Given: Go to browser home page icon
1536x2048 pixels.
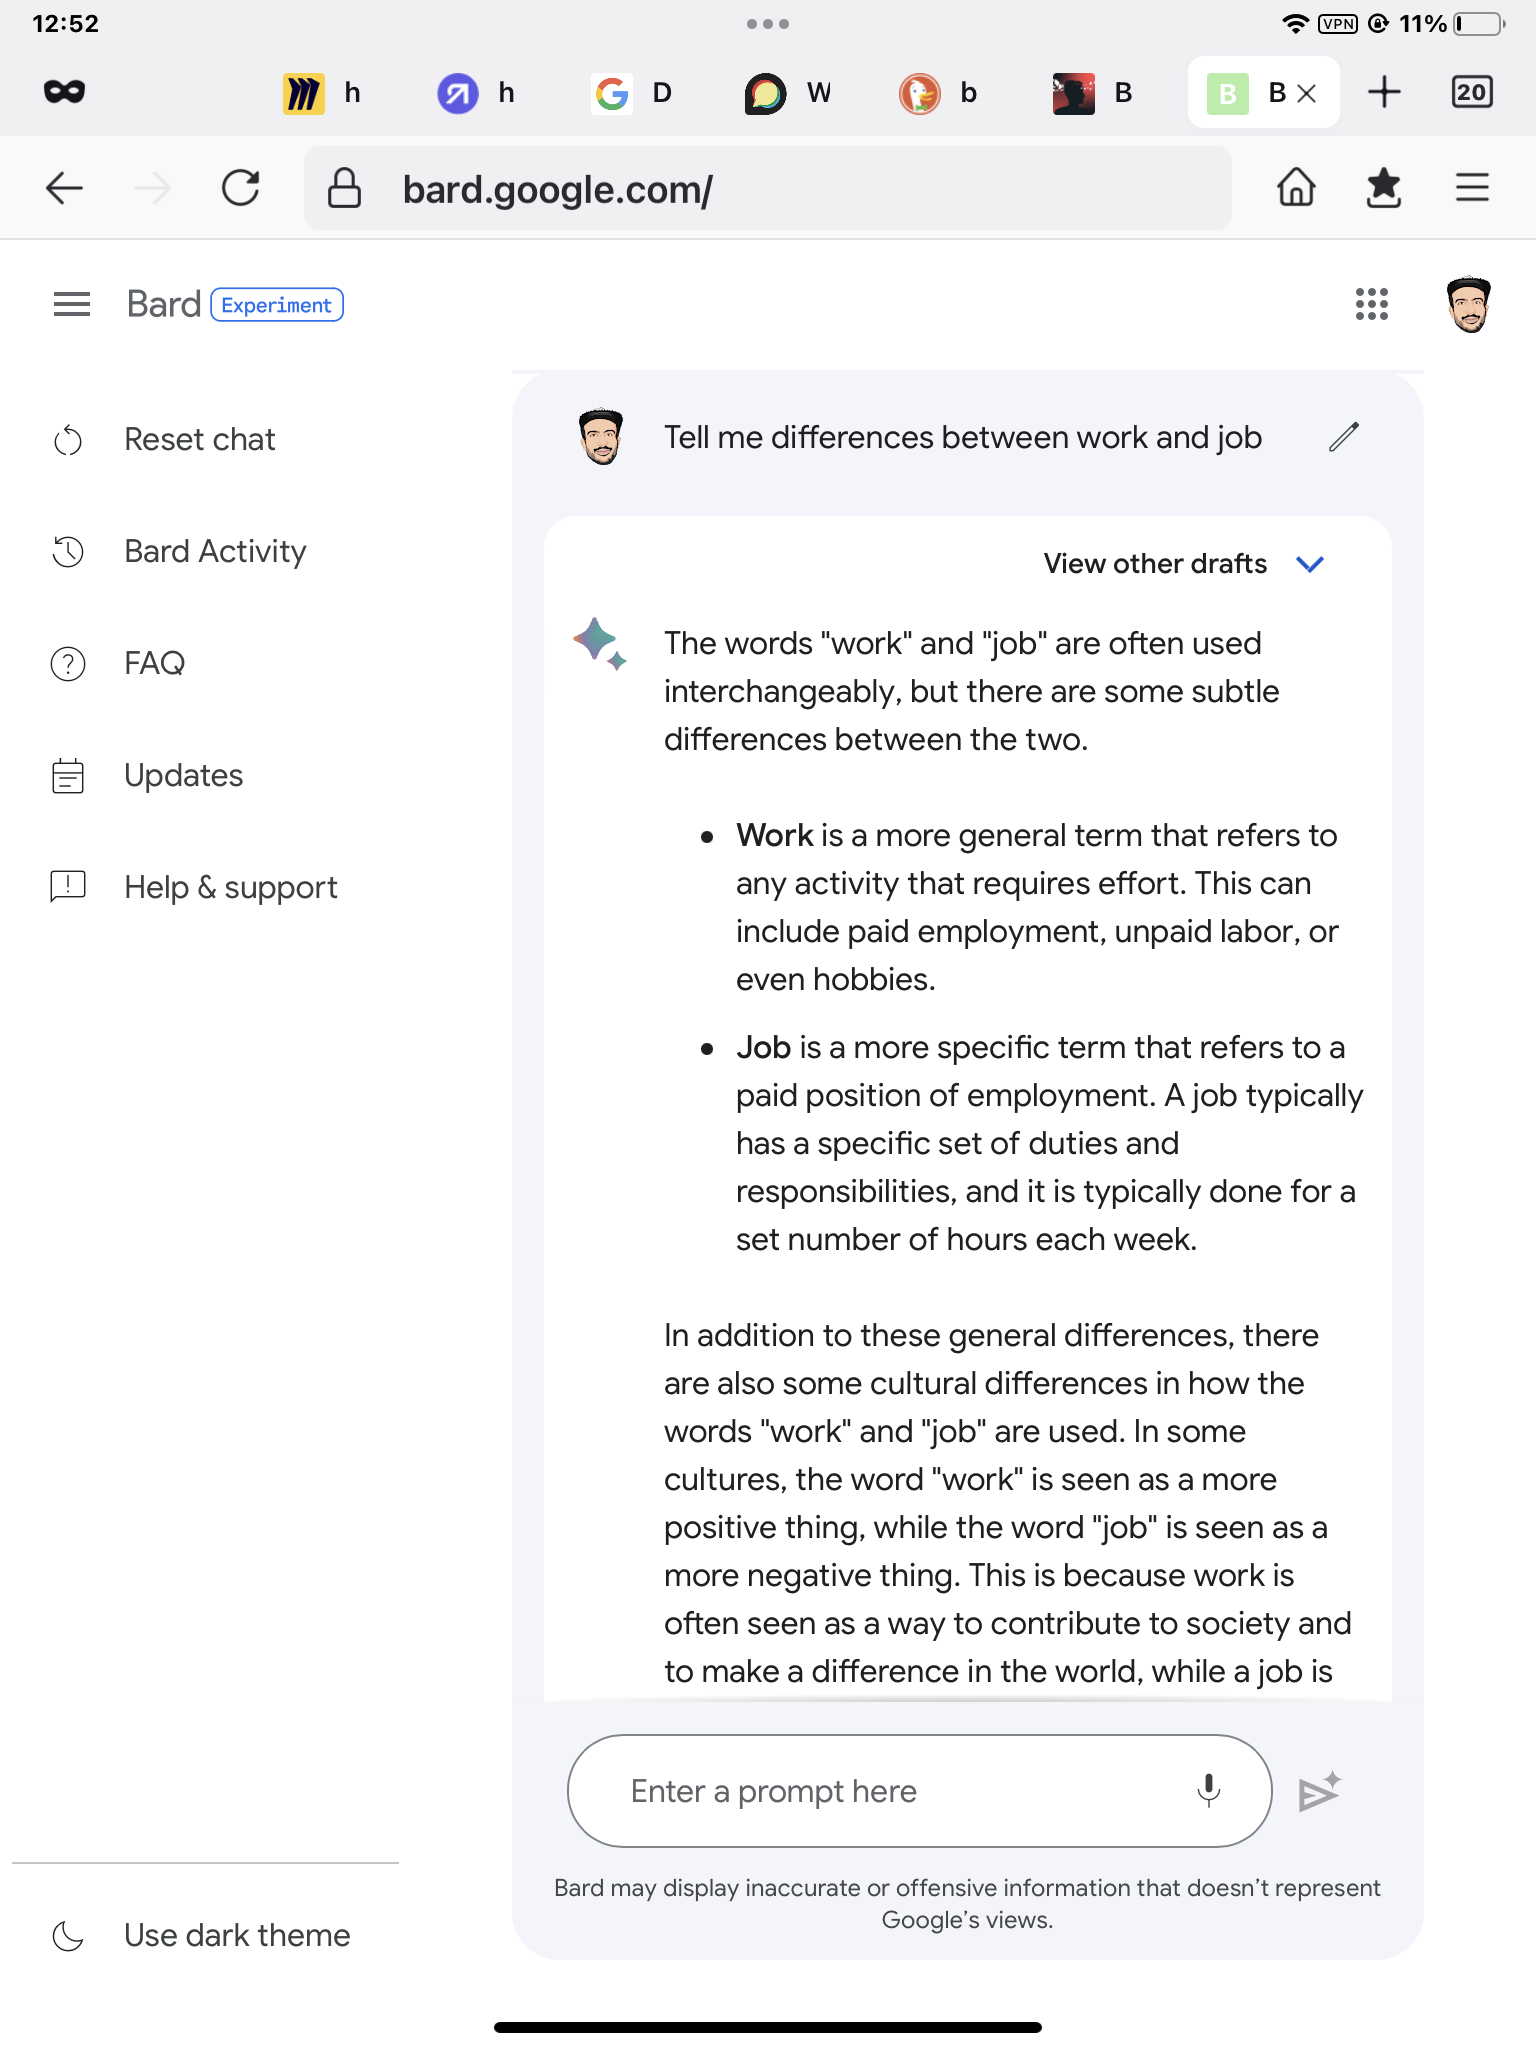Looking at the screenshot, I should [x=1296, y=188].
